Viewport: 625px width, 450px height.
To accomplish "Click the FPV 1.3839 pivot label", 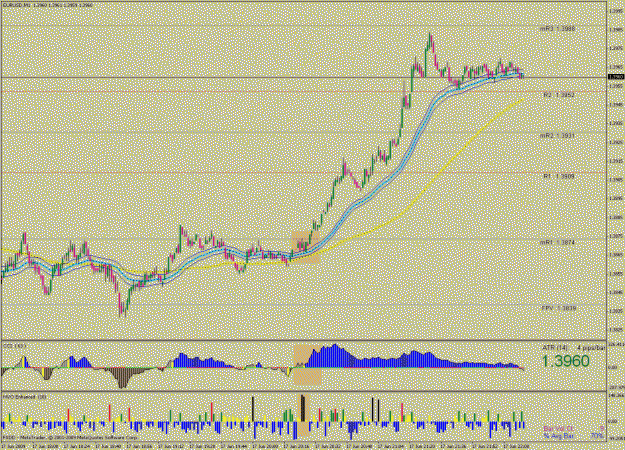I will [x=559, y=308].
